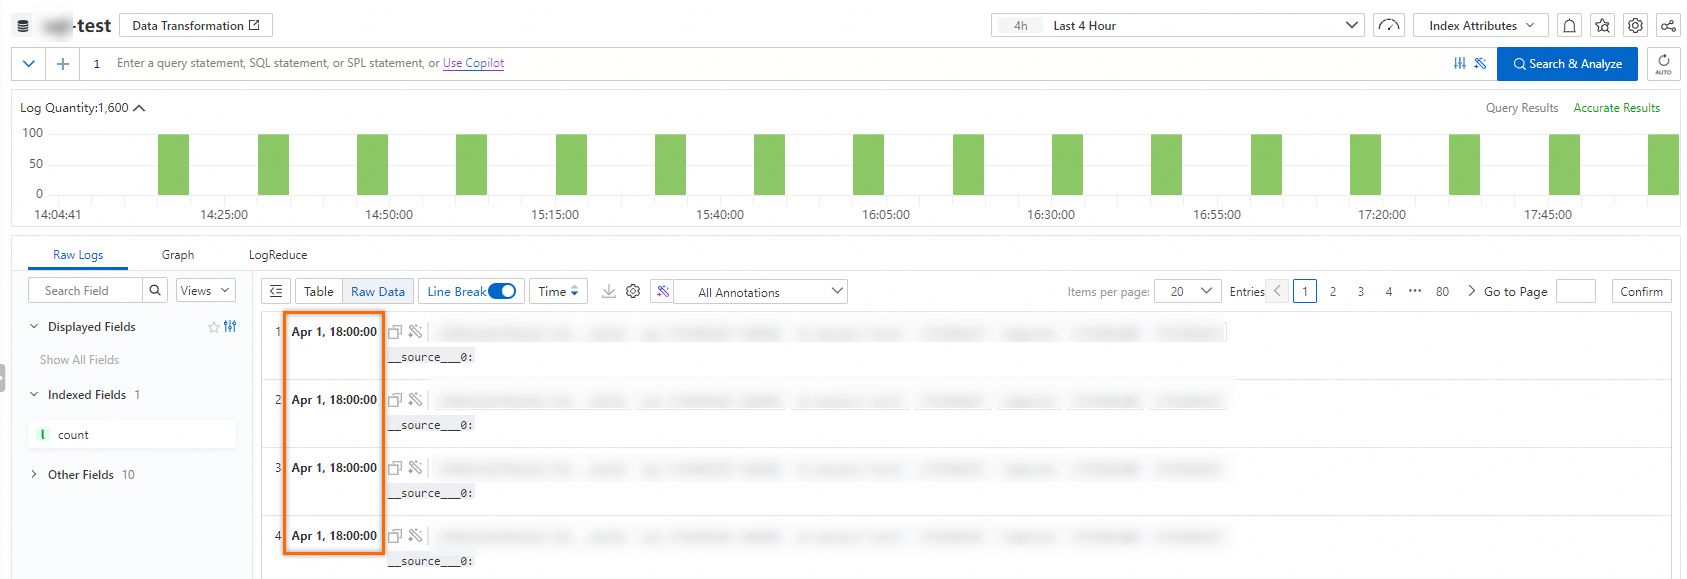
Task: Click the Use Copilot link
Action: pos(474,63)
